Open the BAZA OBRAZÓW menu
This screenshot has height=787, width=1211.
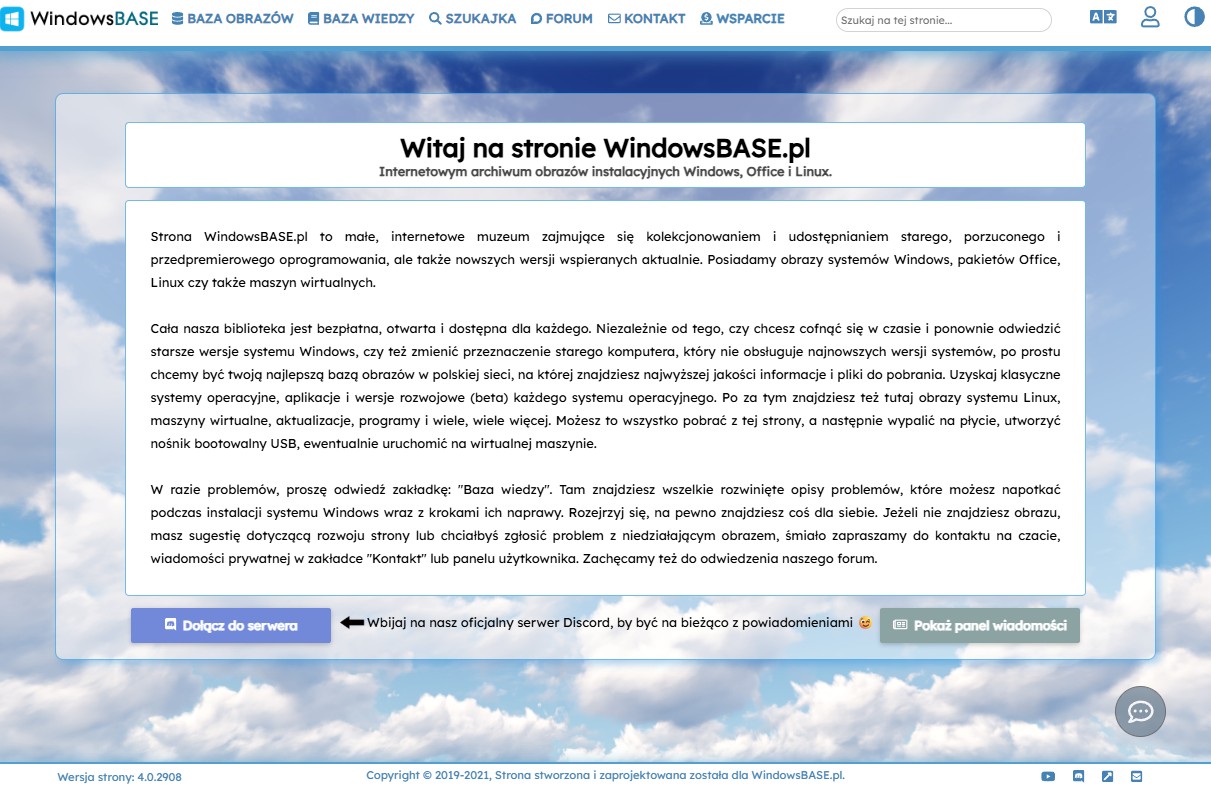pyautogui.click(x=232, y=18)
